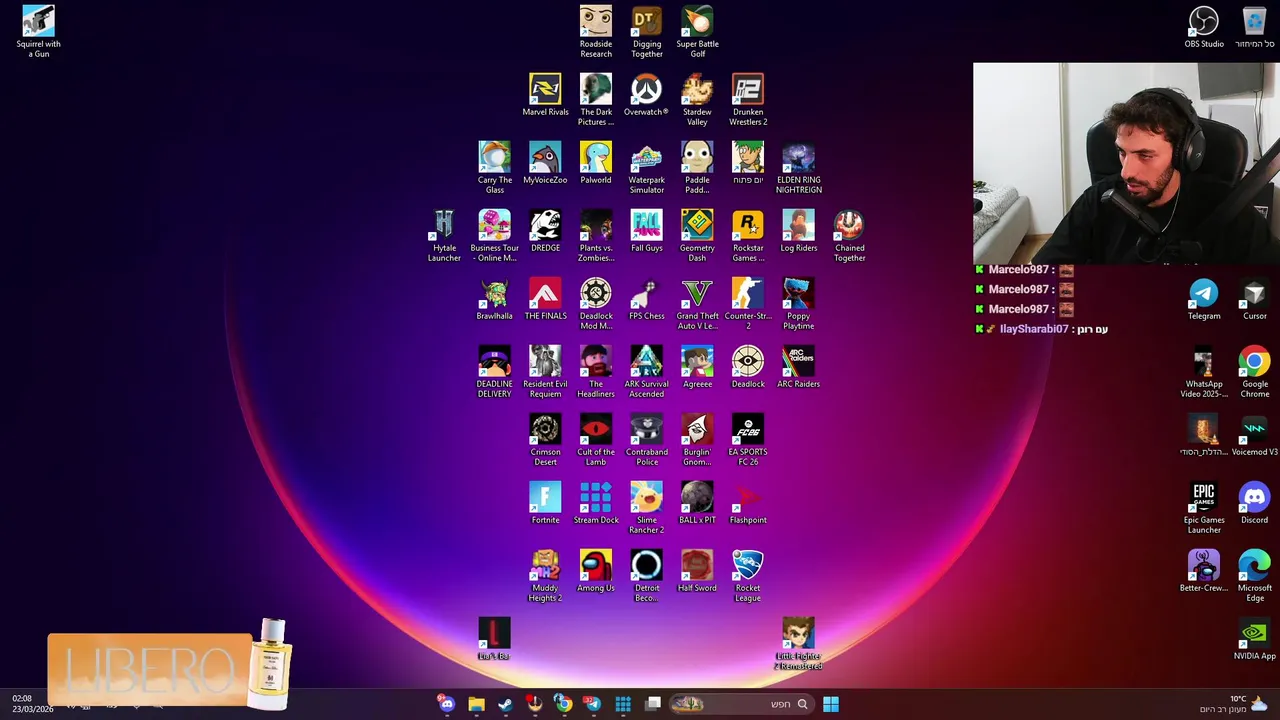This screenshot has height=720, width=1280.
Task: Launch ARC Raiders from the desktop
Action: coord(799,366)
